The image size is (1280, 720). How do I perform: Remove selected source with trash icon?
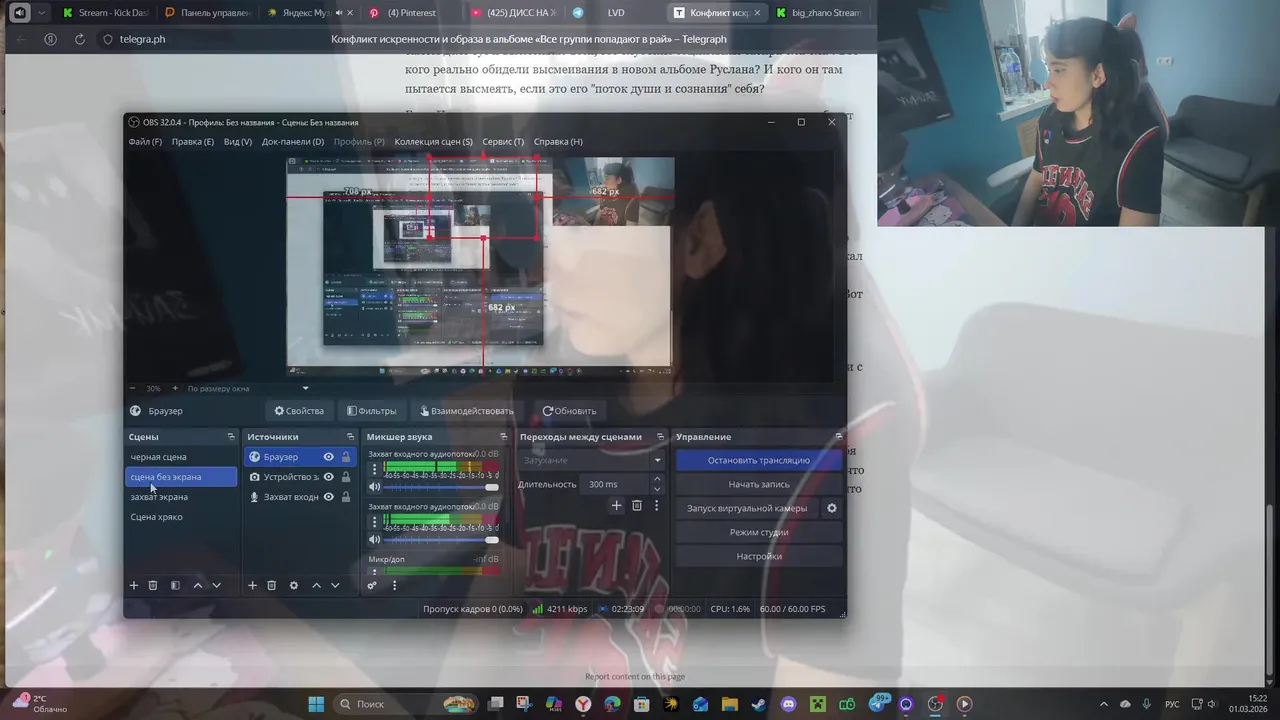(271, 585)
